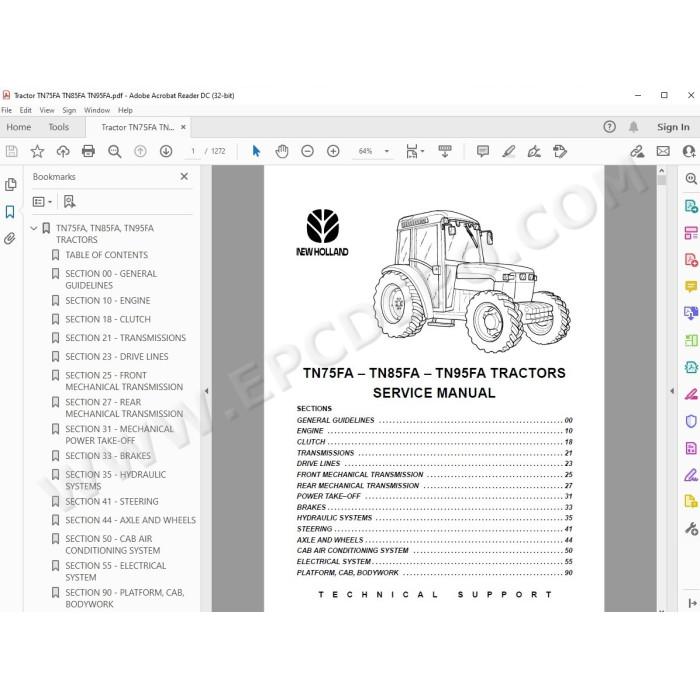Click the scrolling mode keyboard icon
700x700 pixels.
point(445,151)
